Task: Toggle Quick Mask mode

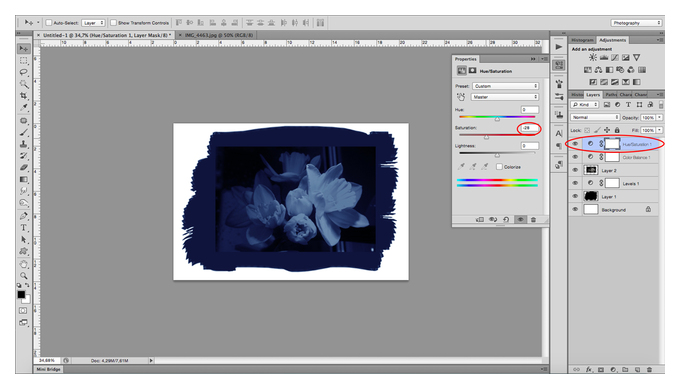Action: [x=23, y=311]
